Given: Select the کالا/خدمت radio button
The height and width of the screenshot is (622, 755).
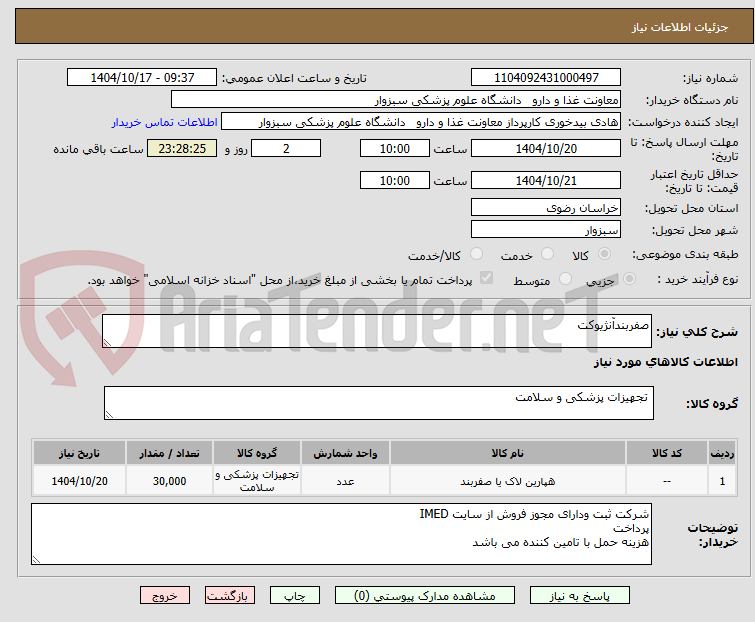Looking at the screenshot, I should pos(476,254).
